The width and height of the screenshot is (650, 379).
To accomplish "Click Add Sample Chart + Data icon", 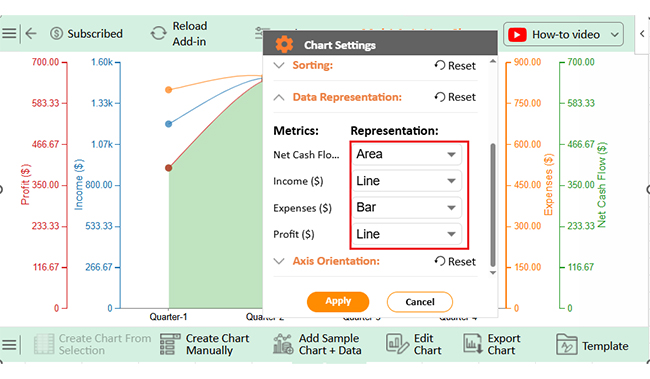I will 283,344.
